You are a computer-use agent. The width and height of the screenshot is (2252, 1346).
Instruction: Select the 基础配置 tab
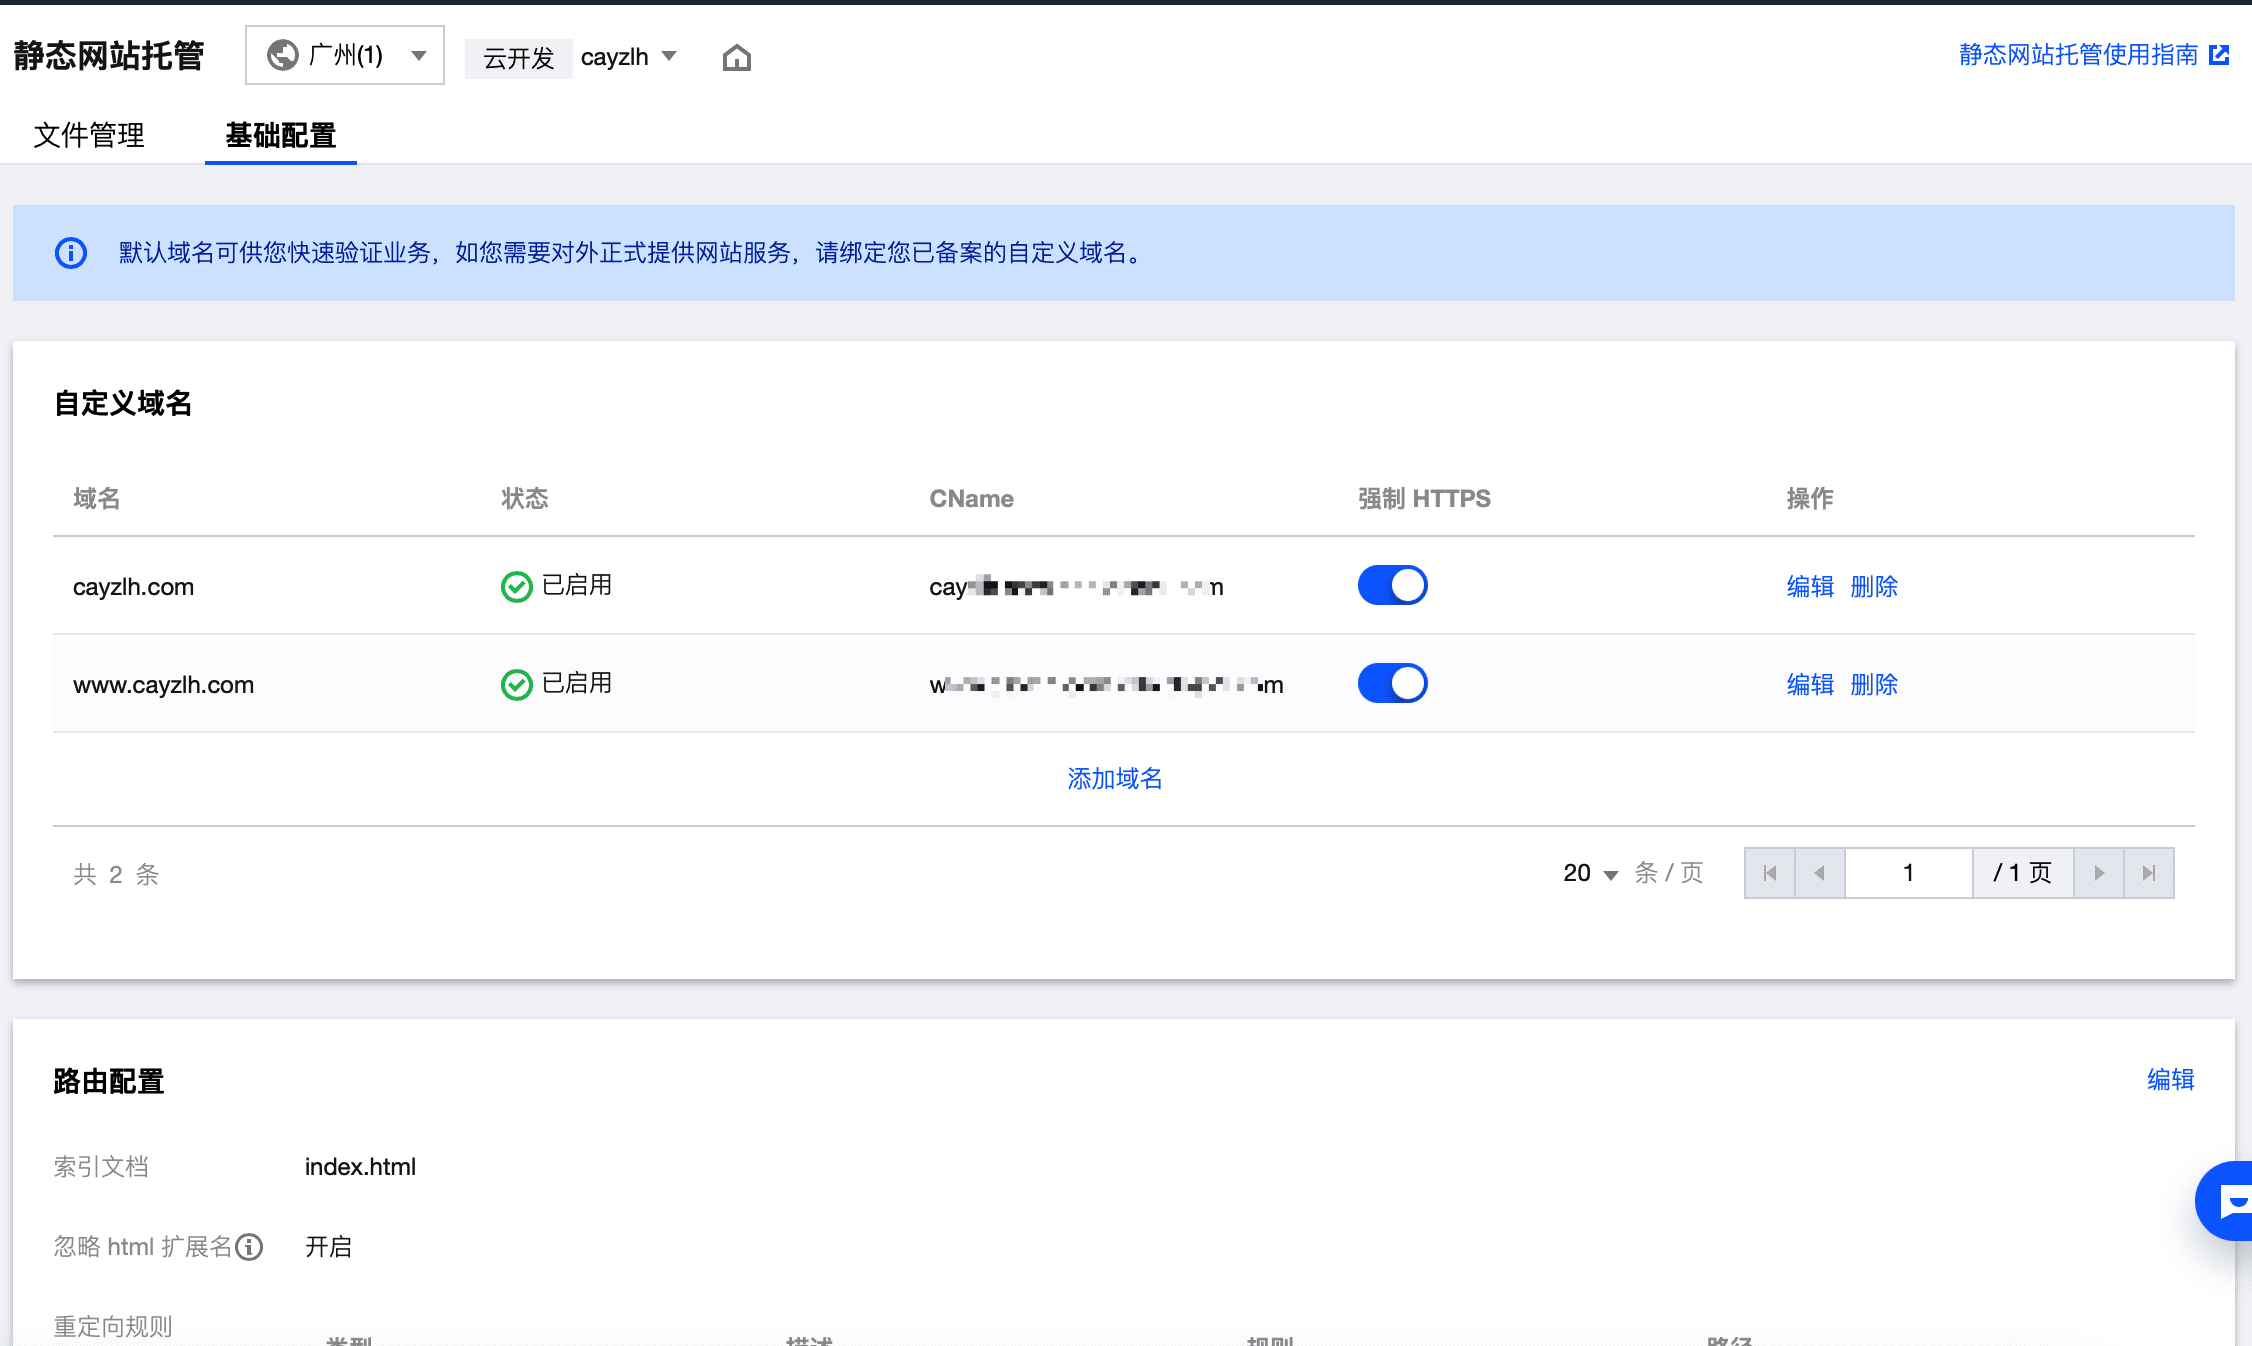point(280,135)
